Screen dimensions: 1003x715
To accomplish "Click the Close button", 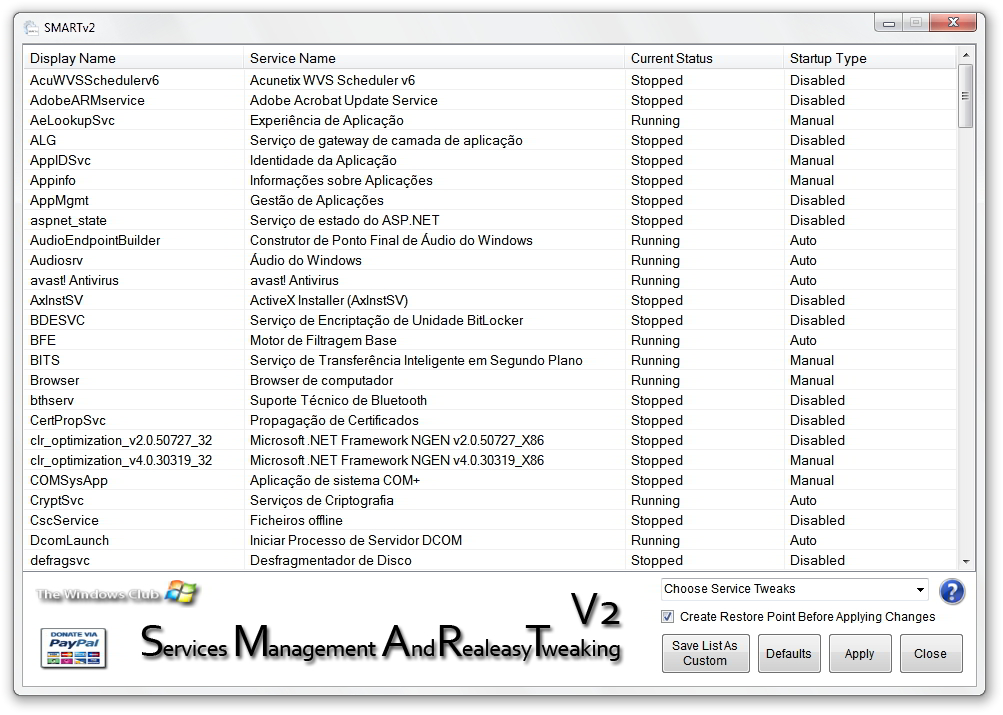I will tap(930, 653).
